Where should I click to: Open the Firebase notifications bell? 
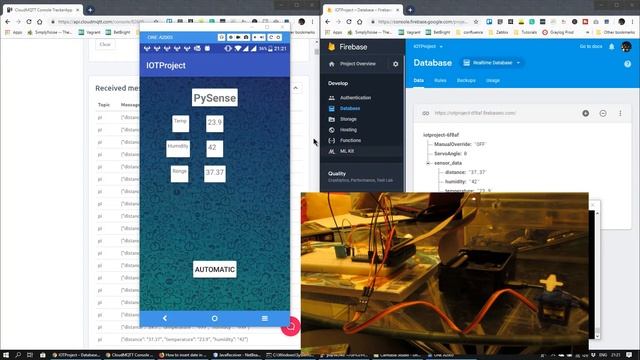pos(611,47)
